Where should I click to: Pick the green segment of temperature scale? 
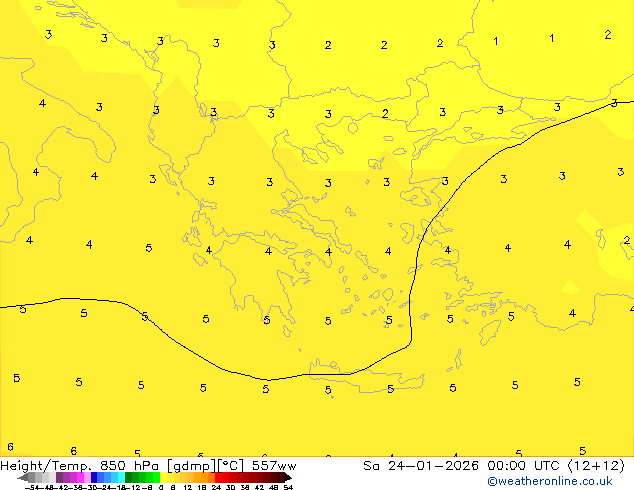pyautogui.click(x=140, y=477)
